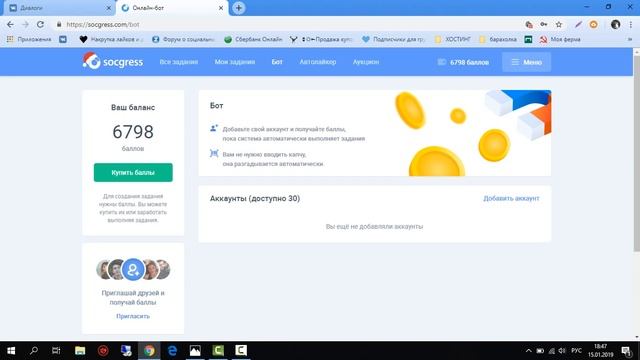
Task: Open the 'Накрутка лайков' bookmark
Action: [x=111, y=39]
